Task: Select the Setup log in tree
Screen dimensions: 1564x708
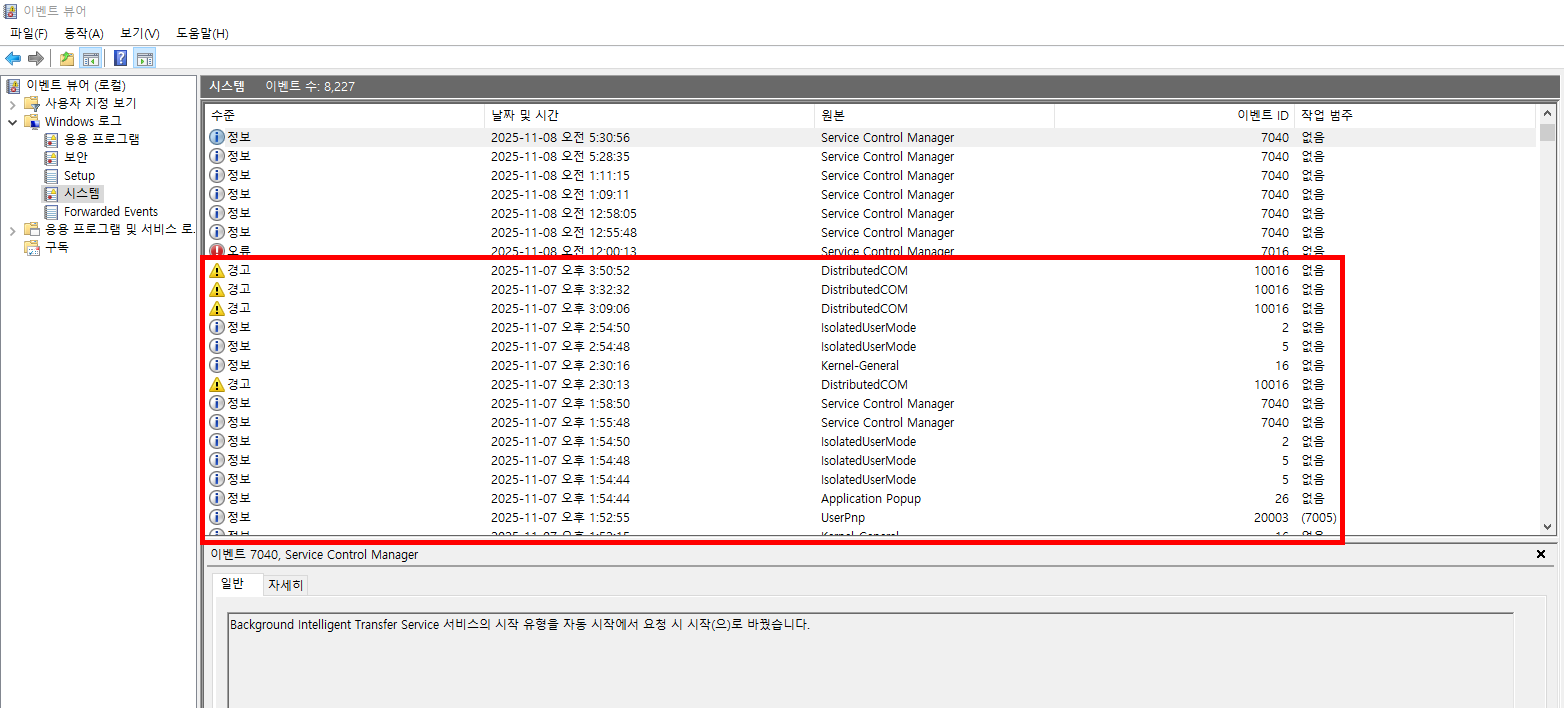Action: [79, 175]
